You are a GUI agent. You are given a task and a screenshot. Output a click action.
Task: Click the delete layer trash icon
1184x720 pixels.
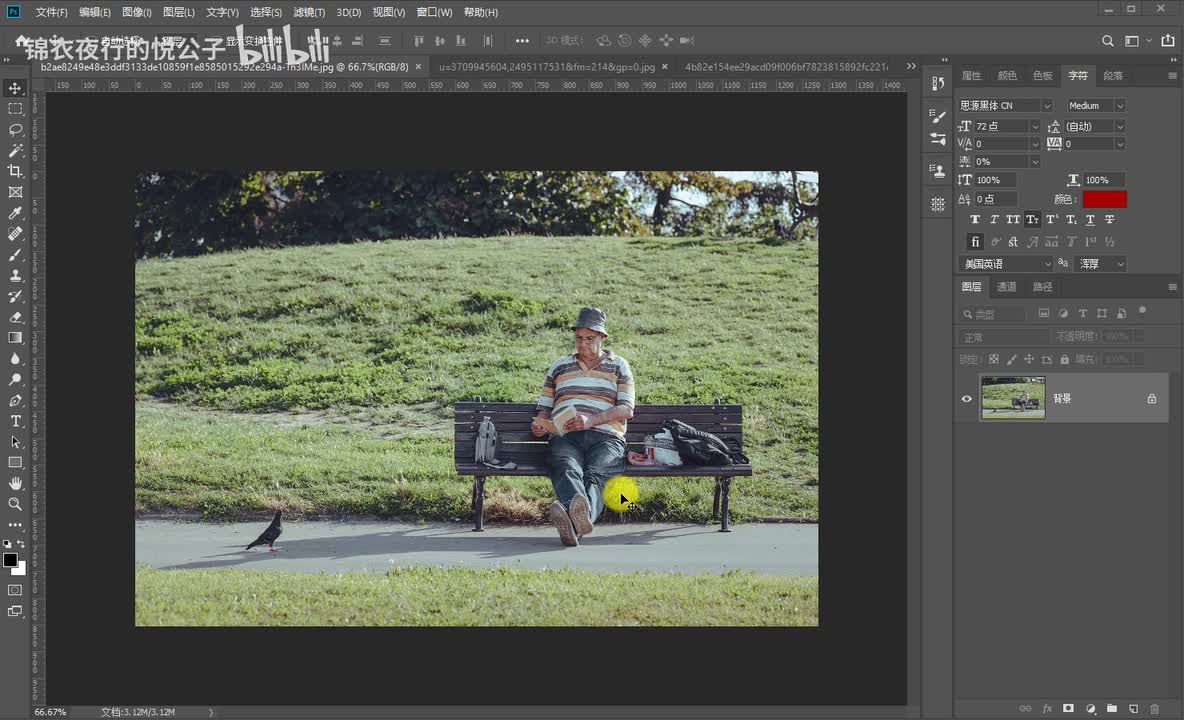[1155, 708]
